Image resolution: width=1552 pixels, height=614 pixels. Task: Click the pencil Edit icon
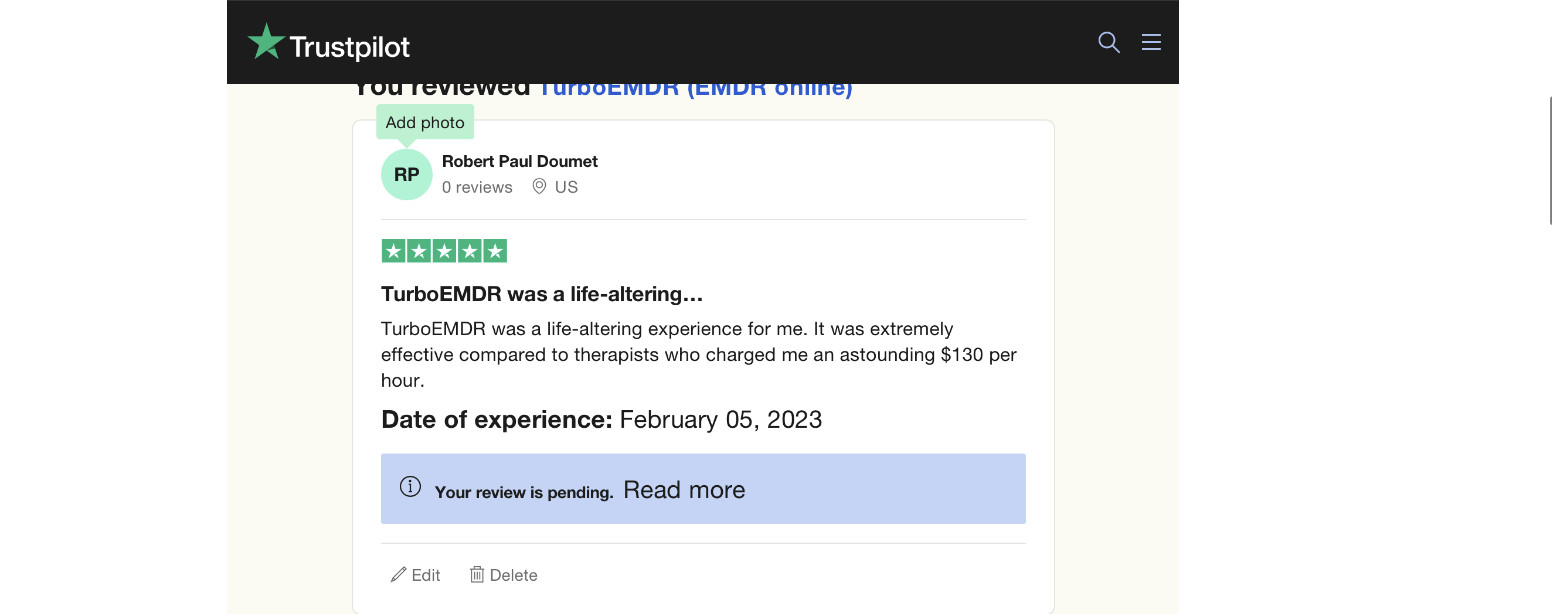pyautogui.click(x=399, y=575)
